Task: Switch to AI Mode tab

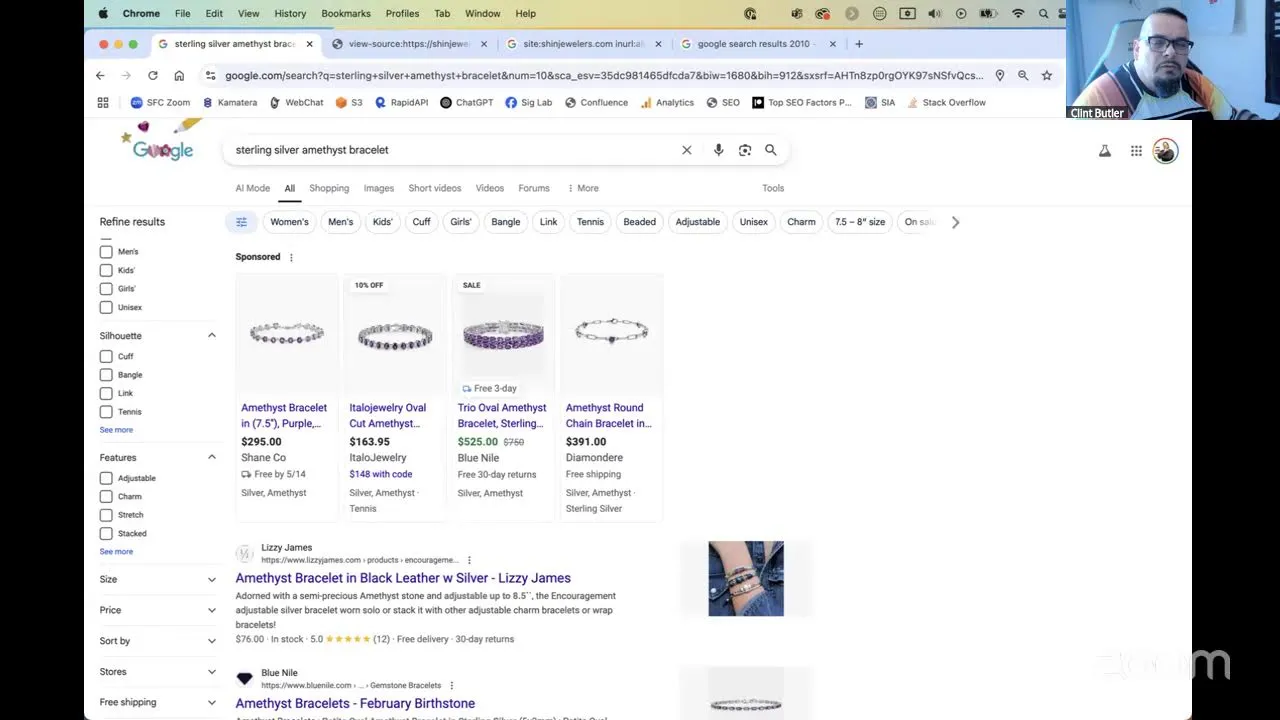Action: [x=252, y=188]
